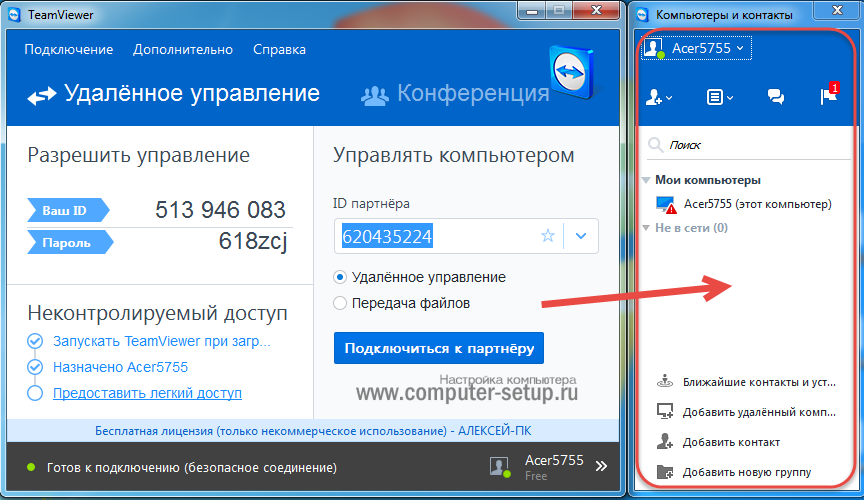864x500 pixels.
Task: Select the Ваш ID value 513 946 083
Action: (220, 210)
